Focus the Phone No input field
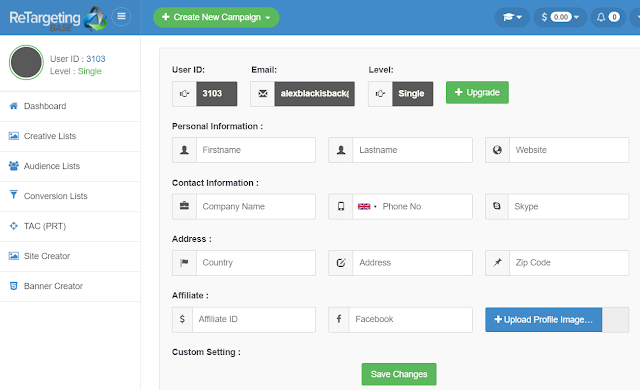 427,206
